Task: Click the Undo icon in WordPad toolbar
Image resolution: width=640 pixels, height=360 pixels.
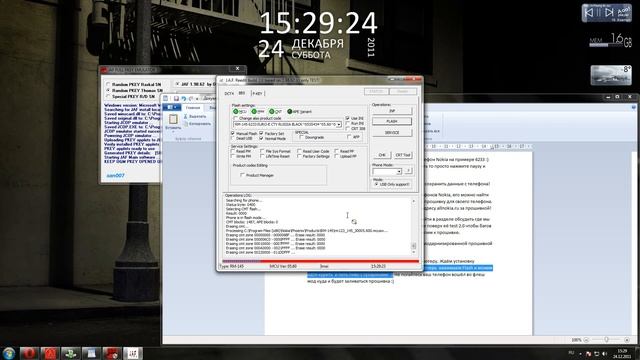Action: pyautogui.click(x=184, y=99)
